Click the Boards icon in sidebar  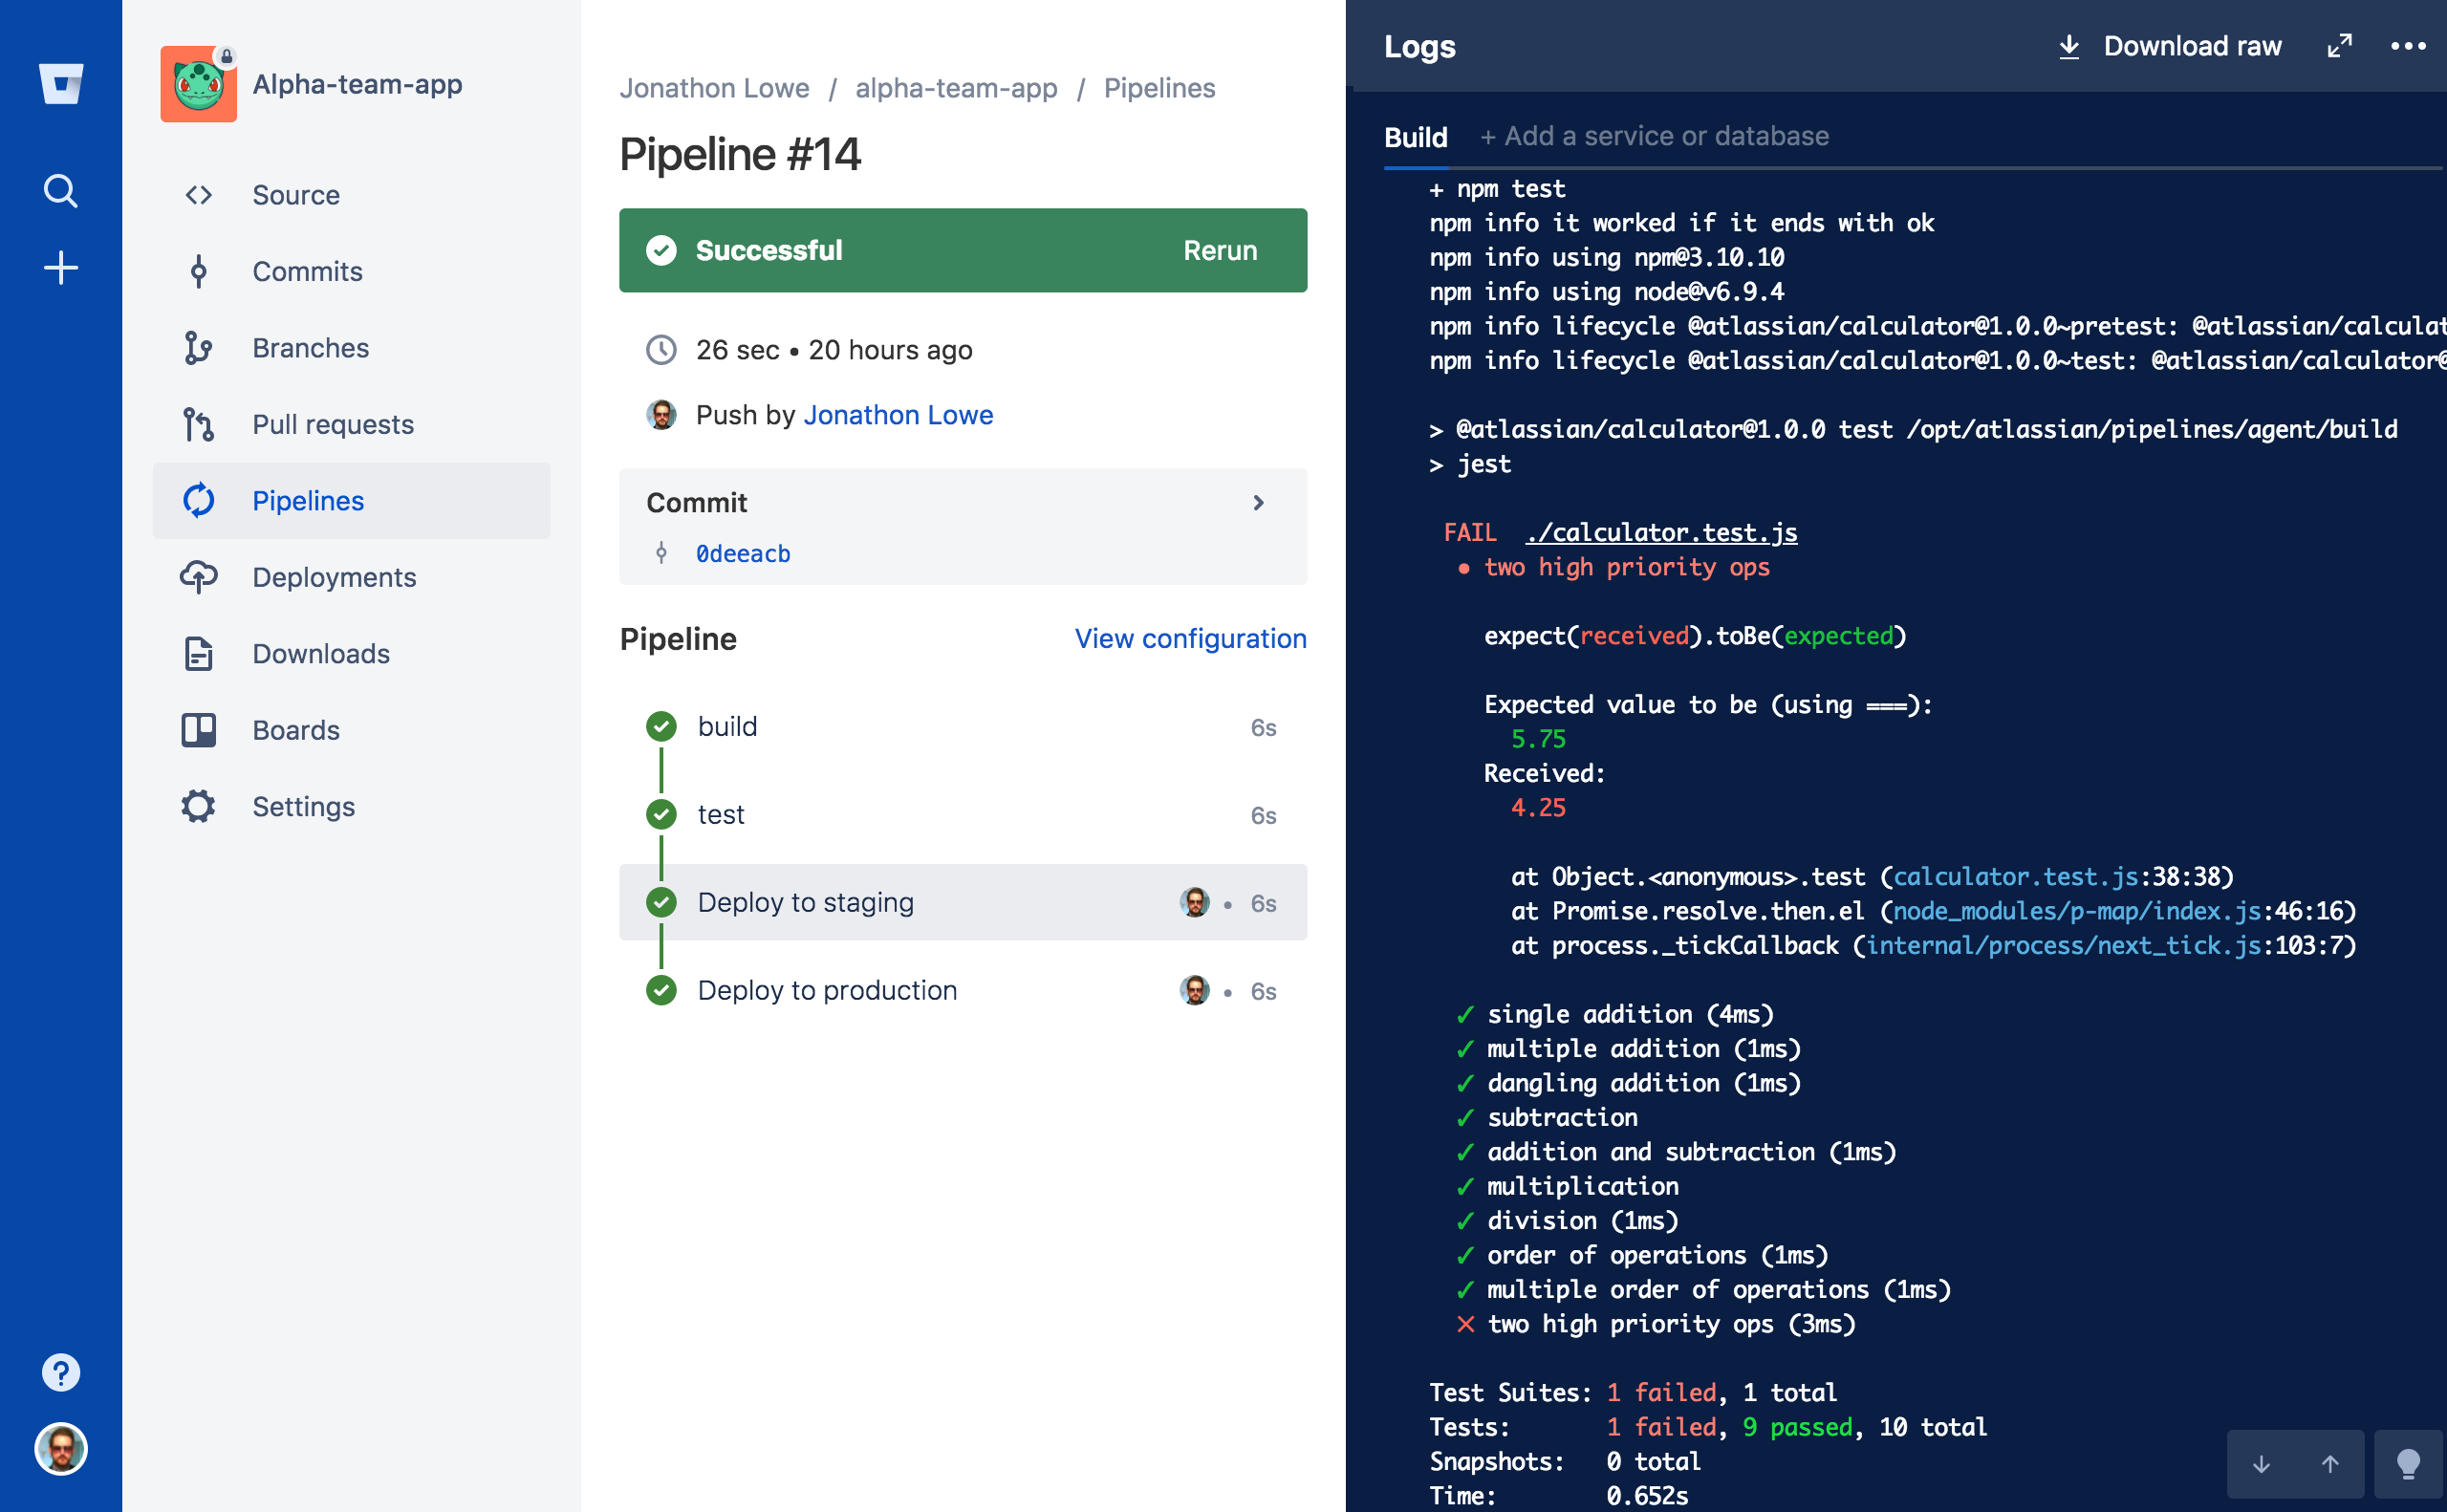coord(201,729)
